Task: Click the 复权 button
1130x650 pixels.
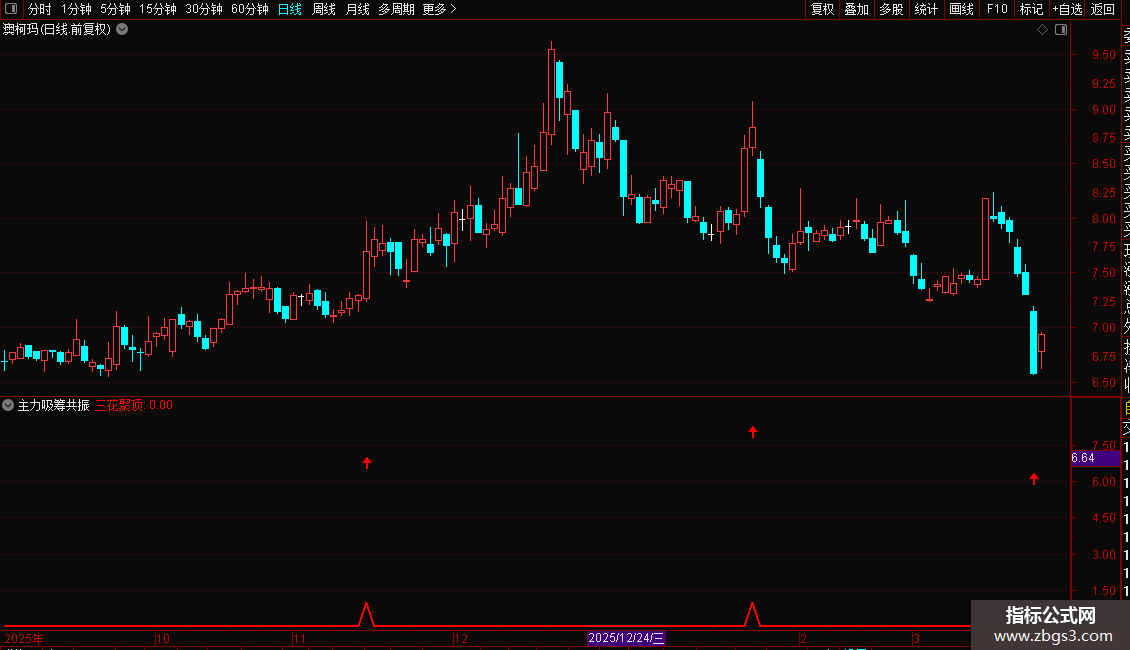Action: coord(822,9)
